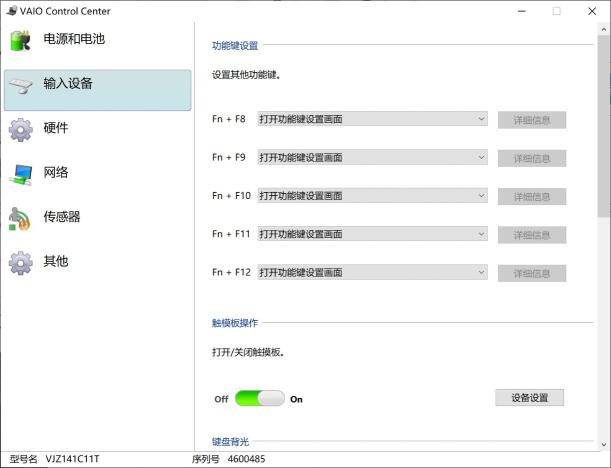Screen dimensions: 611x468
Task: Click the Fn + F12 label
Action: (231, 272)
